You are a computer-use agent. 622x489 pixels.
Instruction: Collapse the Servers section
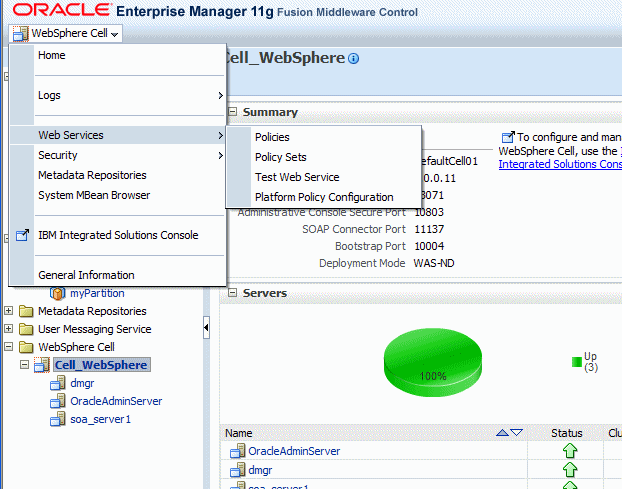(232, 293)
